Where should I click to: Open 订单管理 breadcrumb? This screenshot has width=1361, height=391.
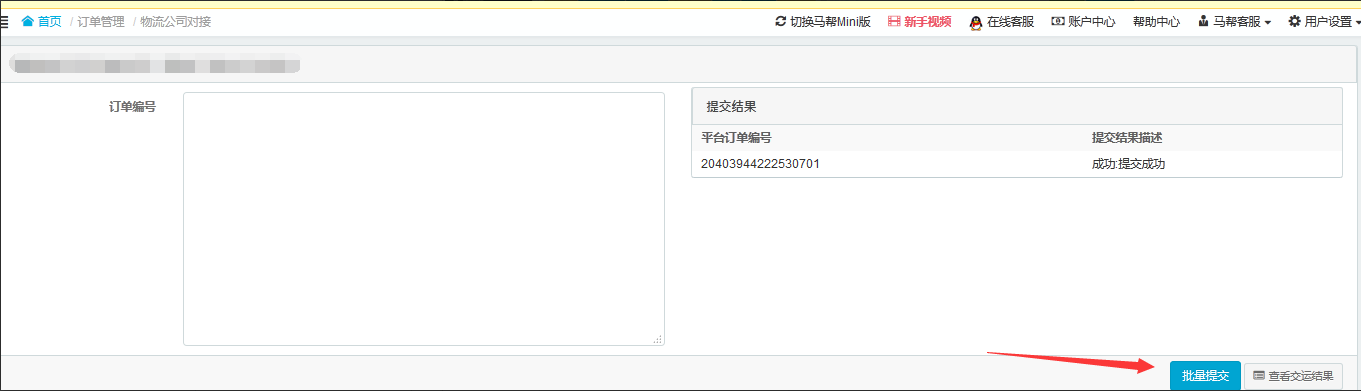point(101,21)
